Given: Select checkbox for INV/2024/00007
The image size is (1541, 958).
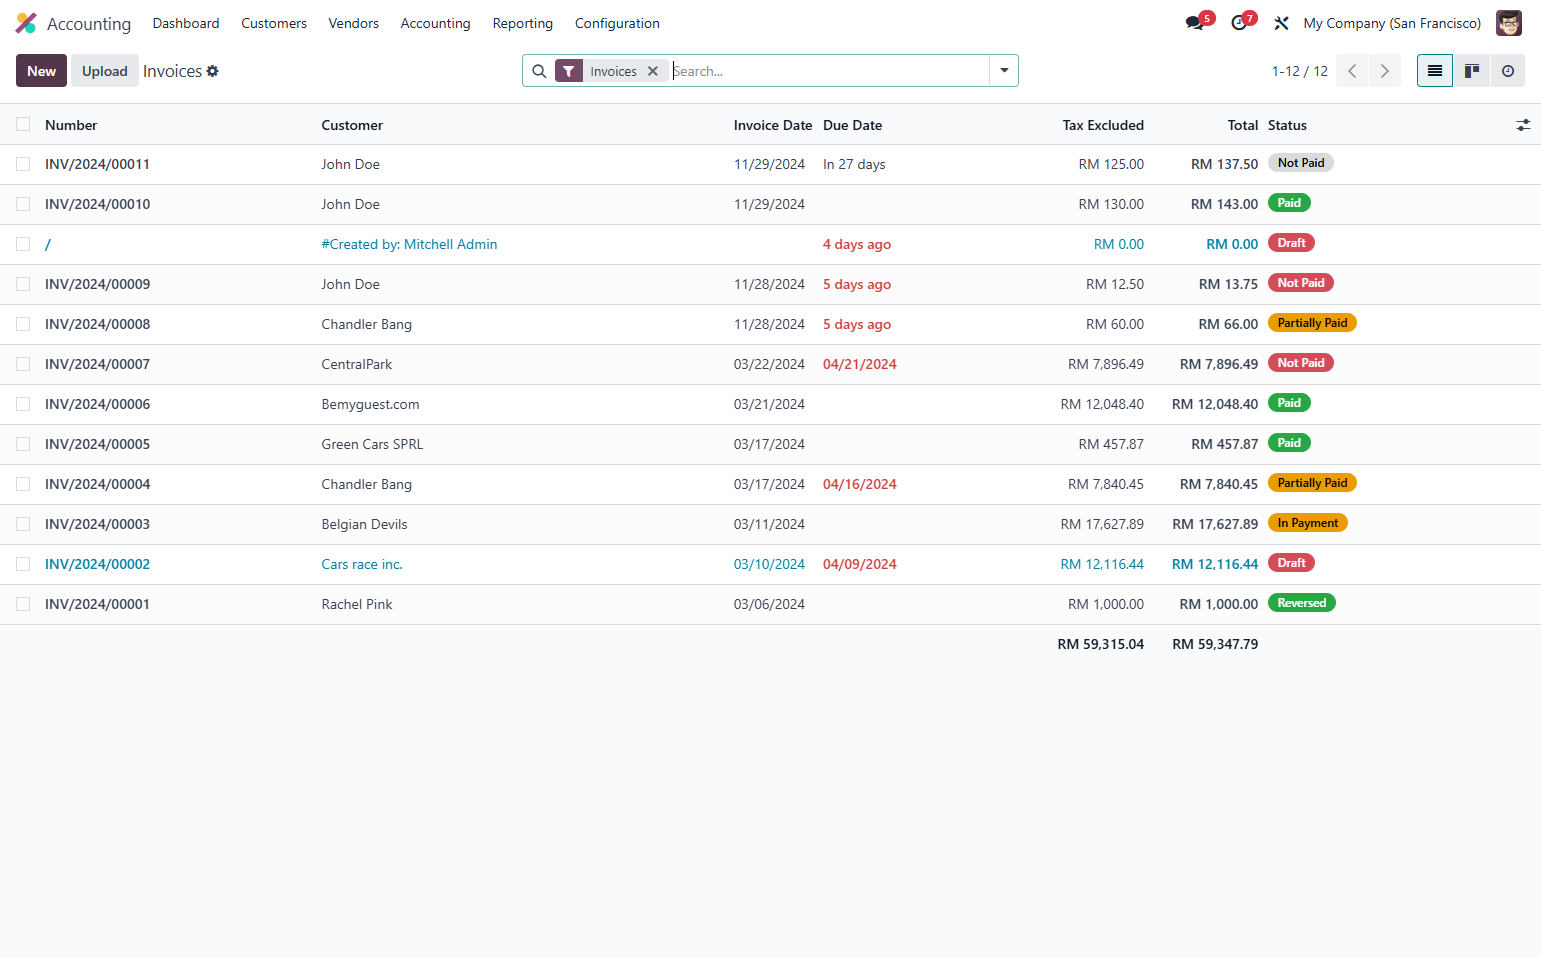Looking at the screenshot, I should pos(23,364).
